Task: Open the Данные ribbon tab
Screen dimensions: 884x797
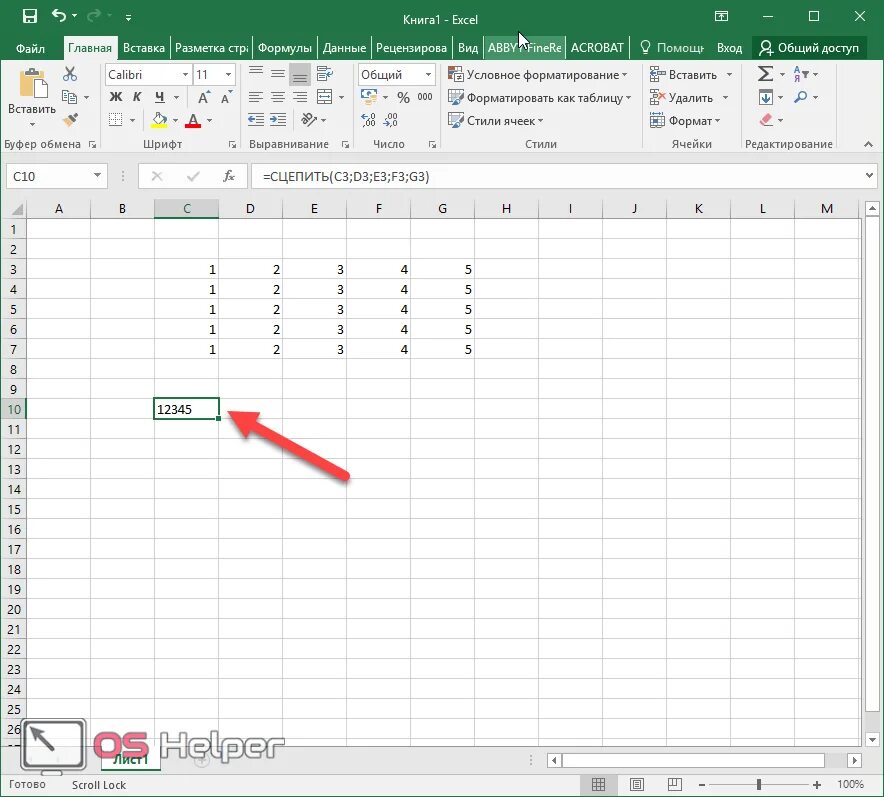Action: (344, 48)
